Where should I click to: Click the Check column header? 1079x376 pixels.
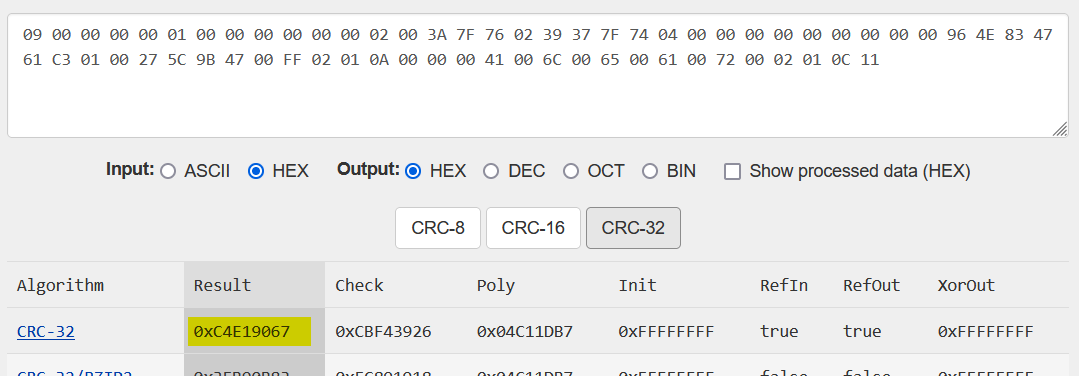[x=359, y=285]
